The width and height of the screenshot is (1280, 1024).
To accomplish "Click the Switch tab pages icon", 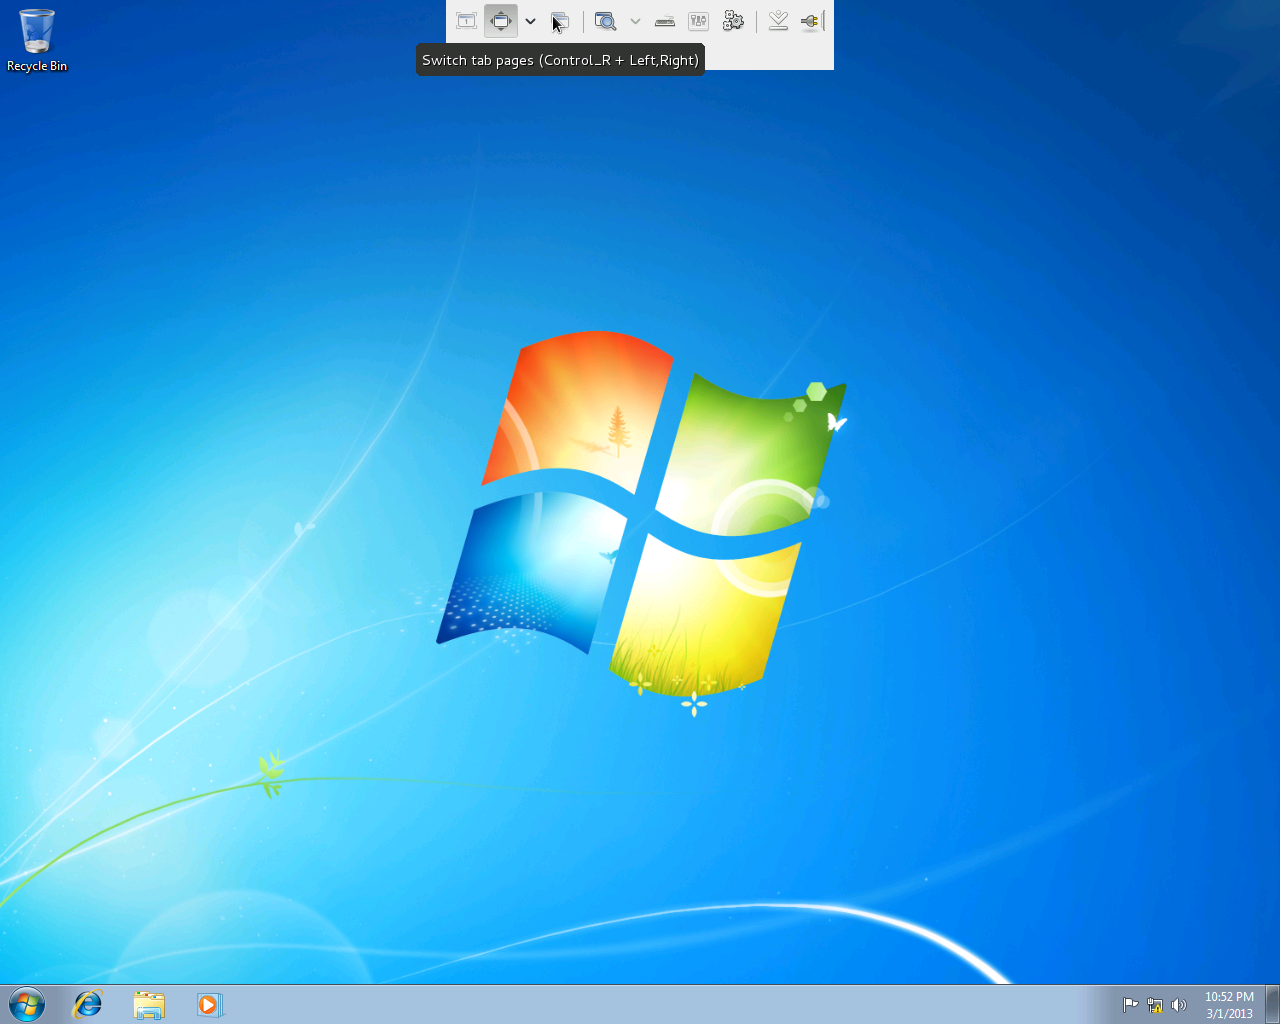I will [560, 21].
